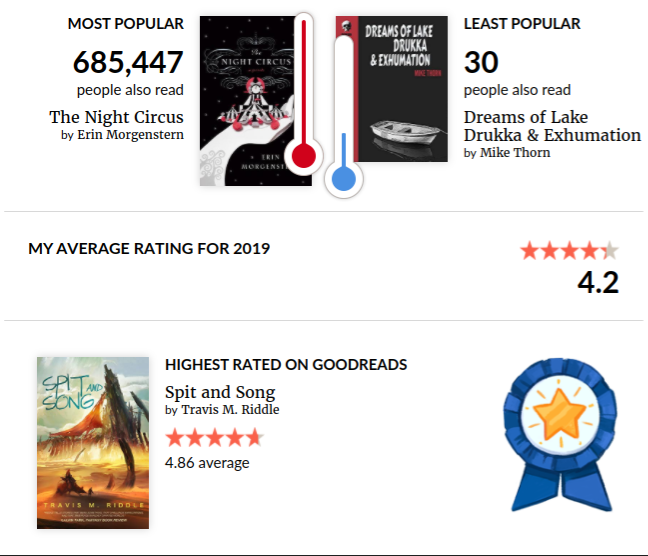Screen dimensions: 648x556
Task: Open Dreams of Lake Drukka cover image
Action: pyautogui.click(x=405, y=89)
